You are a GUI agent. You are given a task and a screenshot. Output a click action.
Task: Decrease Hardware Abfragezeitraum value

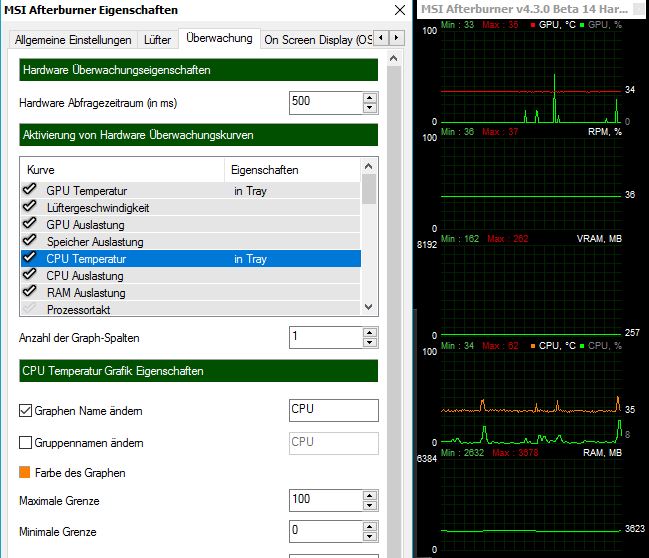370,108
